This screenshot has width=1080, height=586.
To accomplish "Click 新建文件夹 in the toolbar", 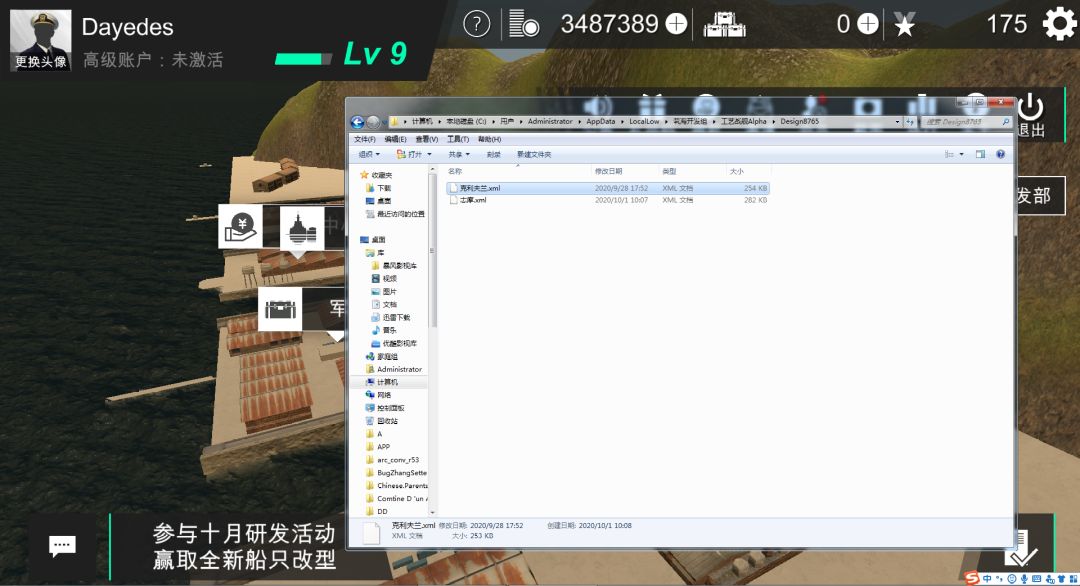I will 534,154.
